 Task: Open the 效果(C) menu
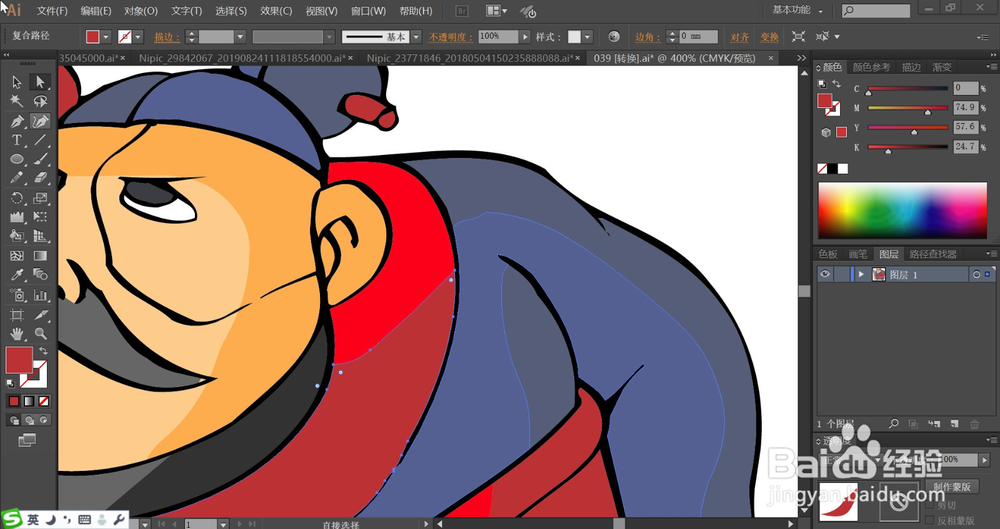tap(276, 11)
